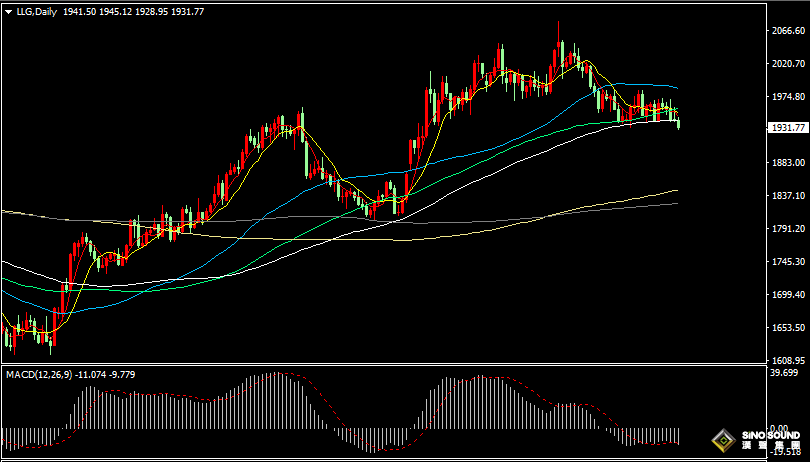Select the 1608.95 bottom price axis label
Screen dimensions: 810x462
click(x=788, y=360)
